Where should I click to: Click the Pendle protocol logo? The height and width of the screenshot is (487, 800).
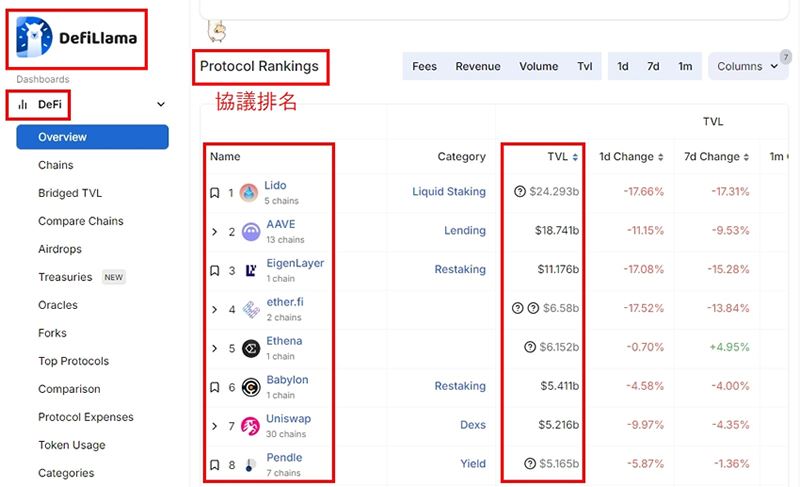tap(249, 465)
